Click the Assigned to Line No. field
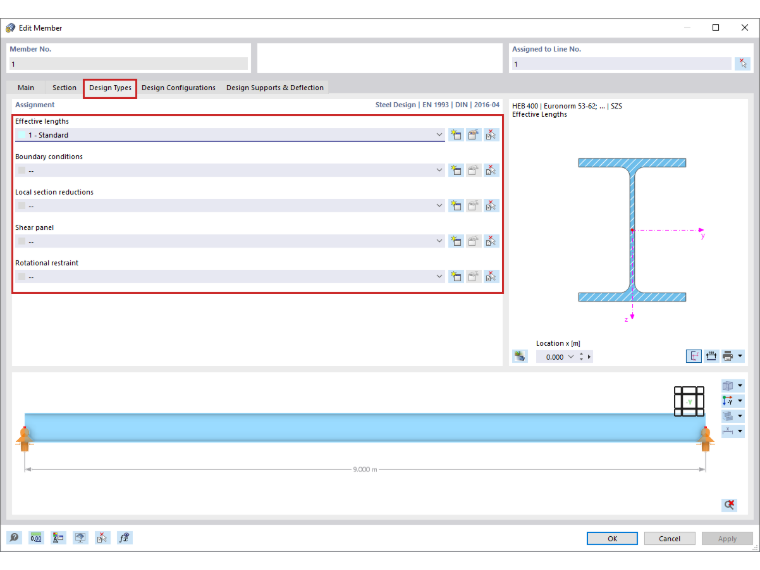Screen dimensions: 760x570 pos(622,64)
